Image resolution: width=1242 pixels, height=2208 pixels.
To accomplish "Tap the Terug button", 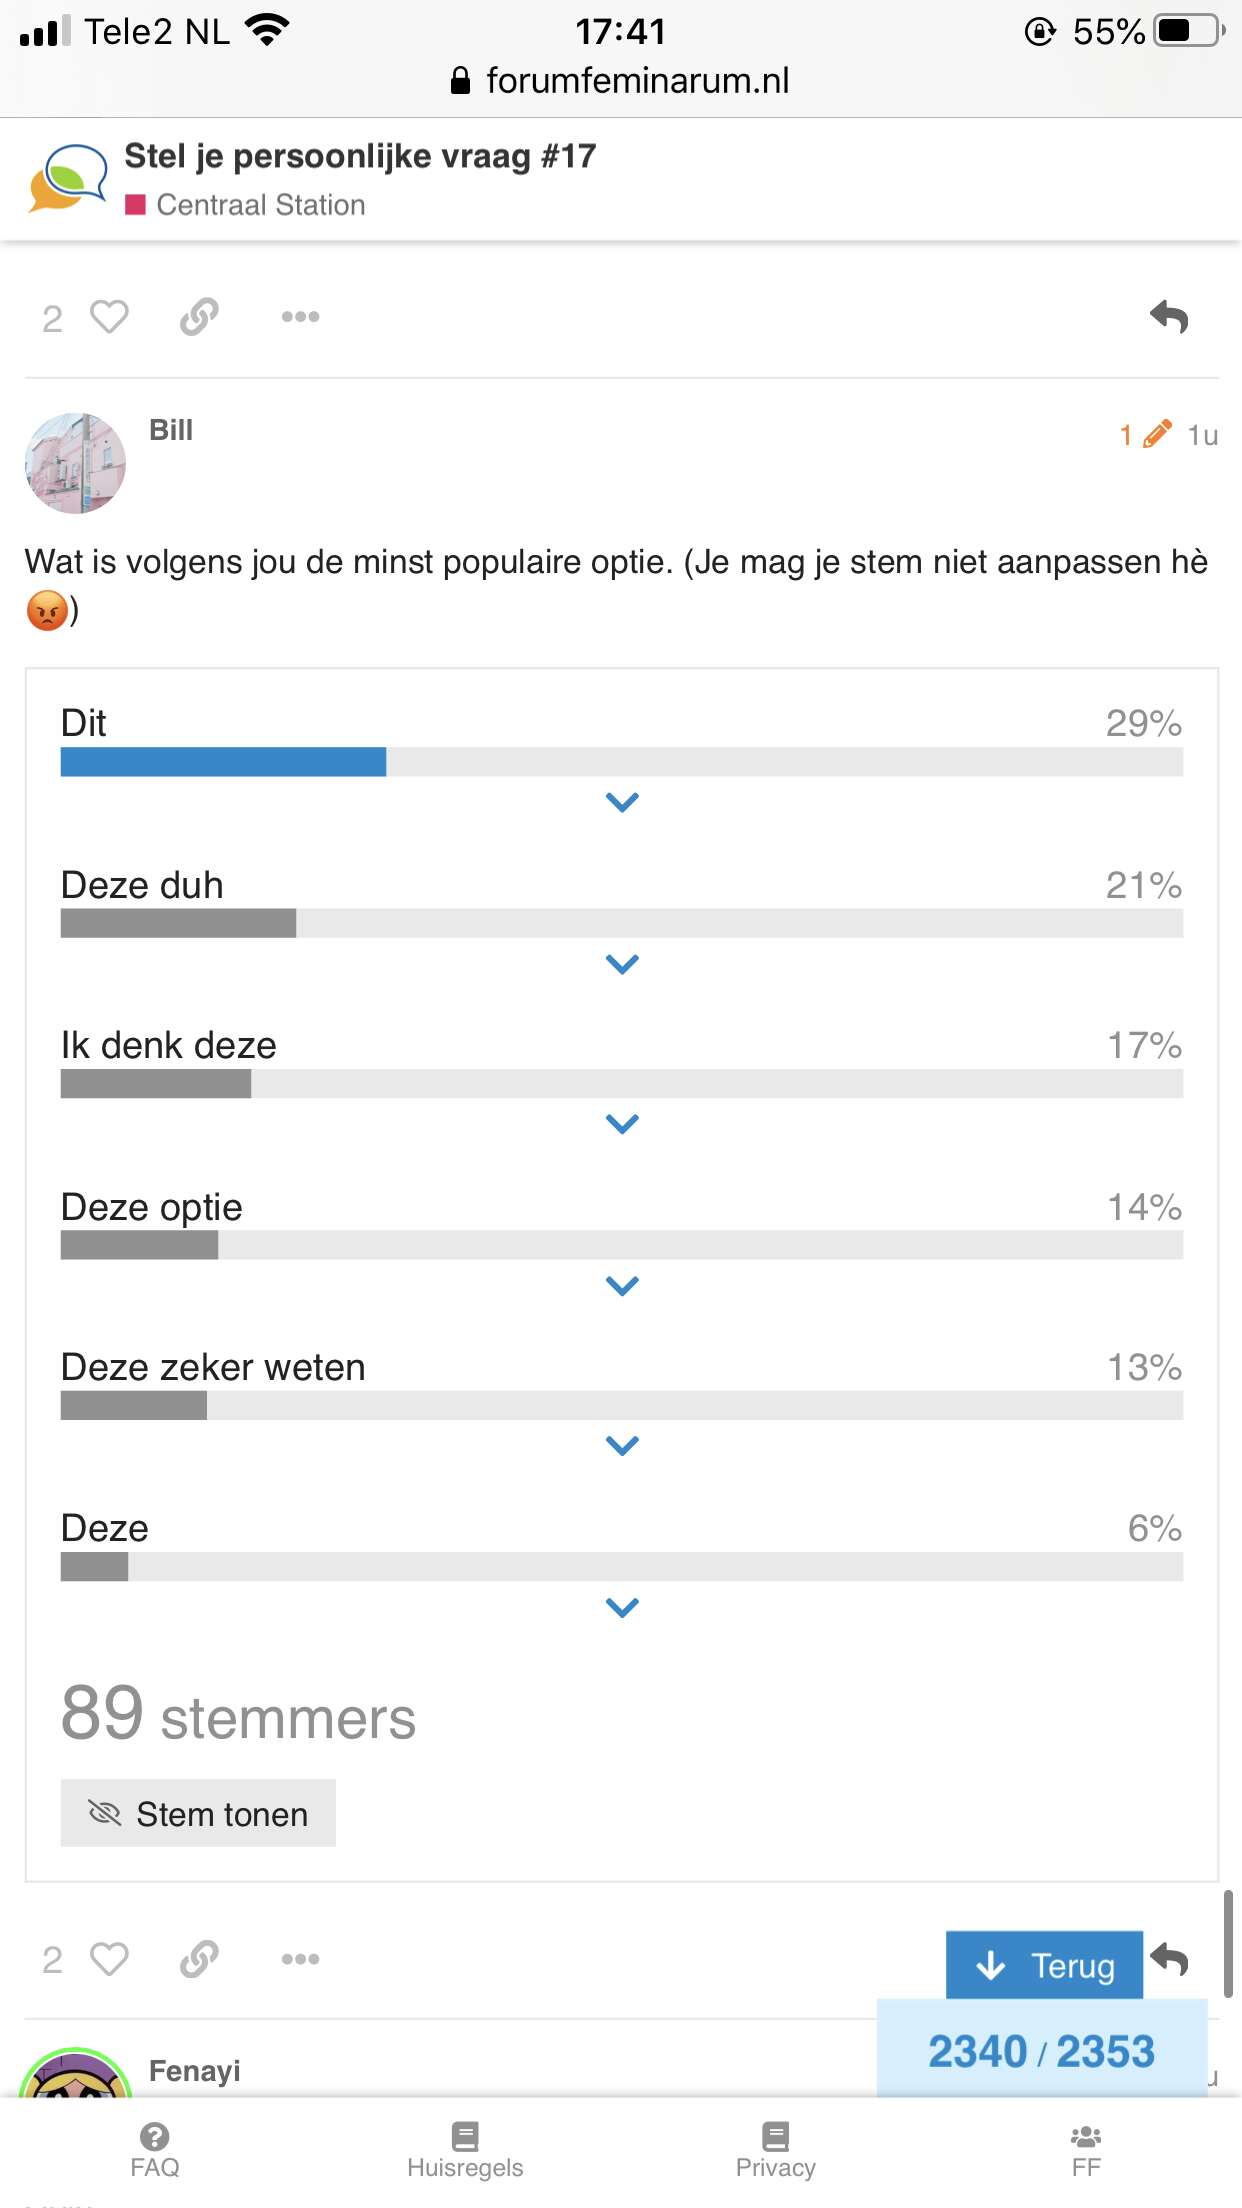I will [1044, 1965].
